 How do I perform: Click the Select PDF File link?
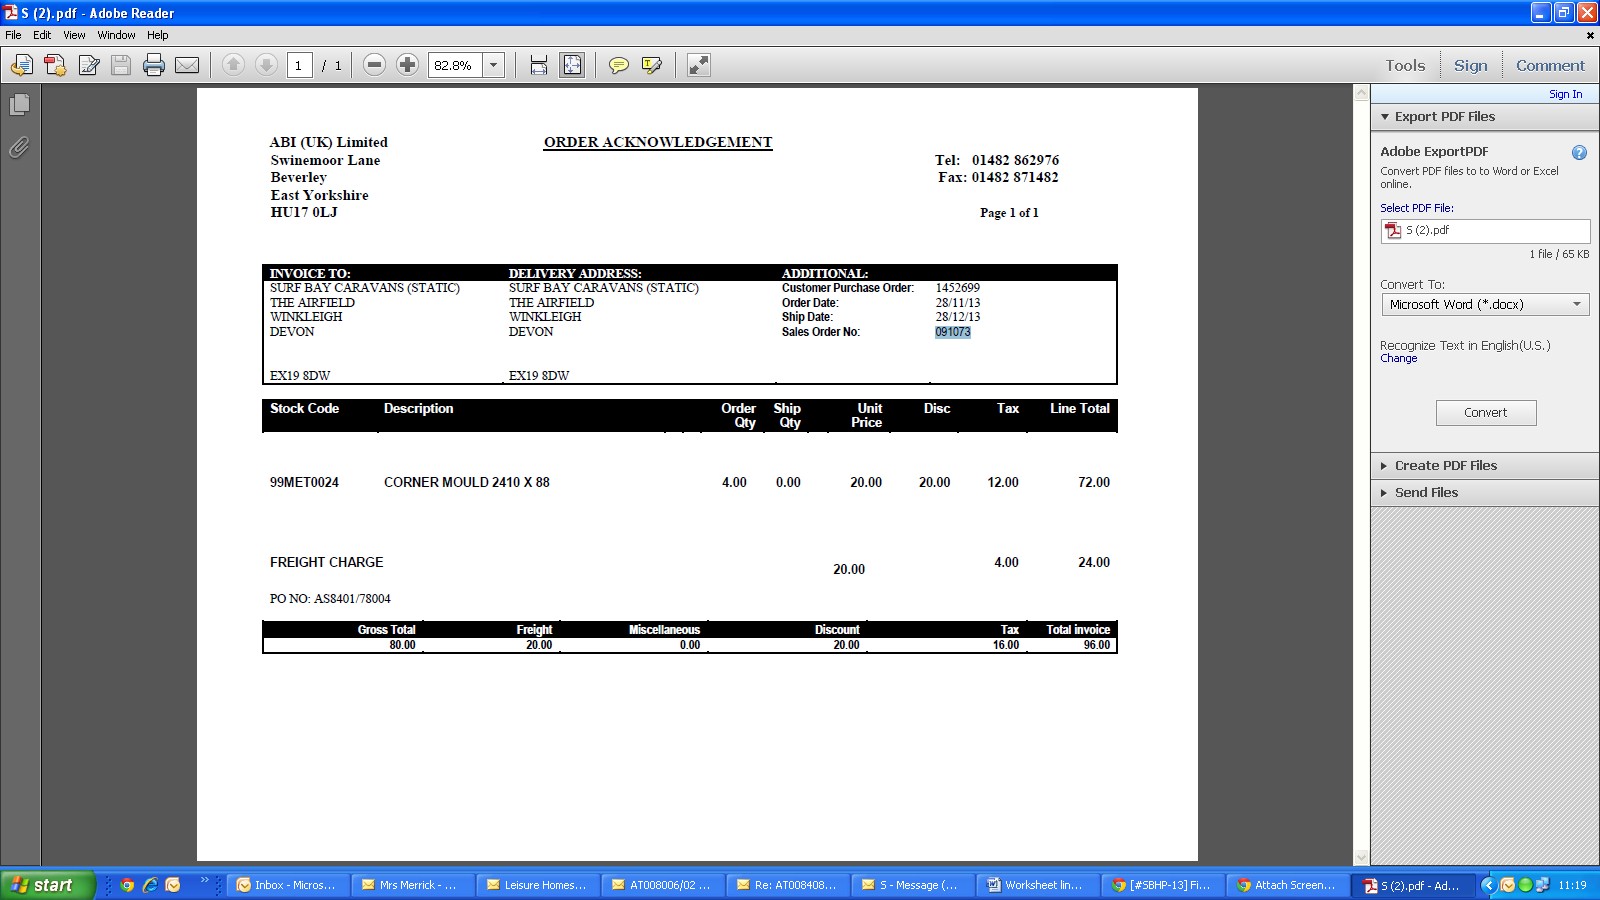click(1416, 208)
